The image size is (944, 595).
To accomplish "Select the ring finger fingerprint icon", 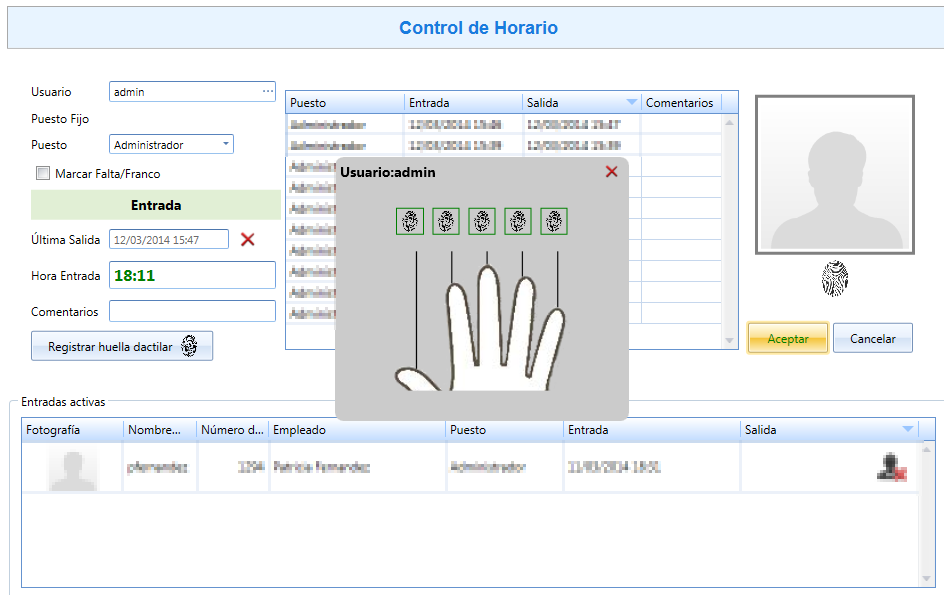I will (518, 221).
